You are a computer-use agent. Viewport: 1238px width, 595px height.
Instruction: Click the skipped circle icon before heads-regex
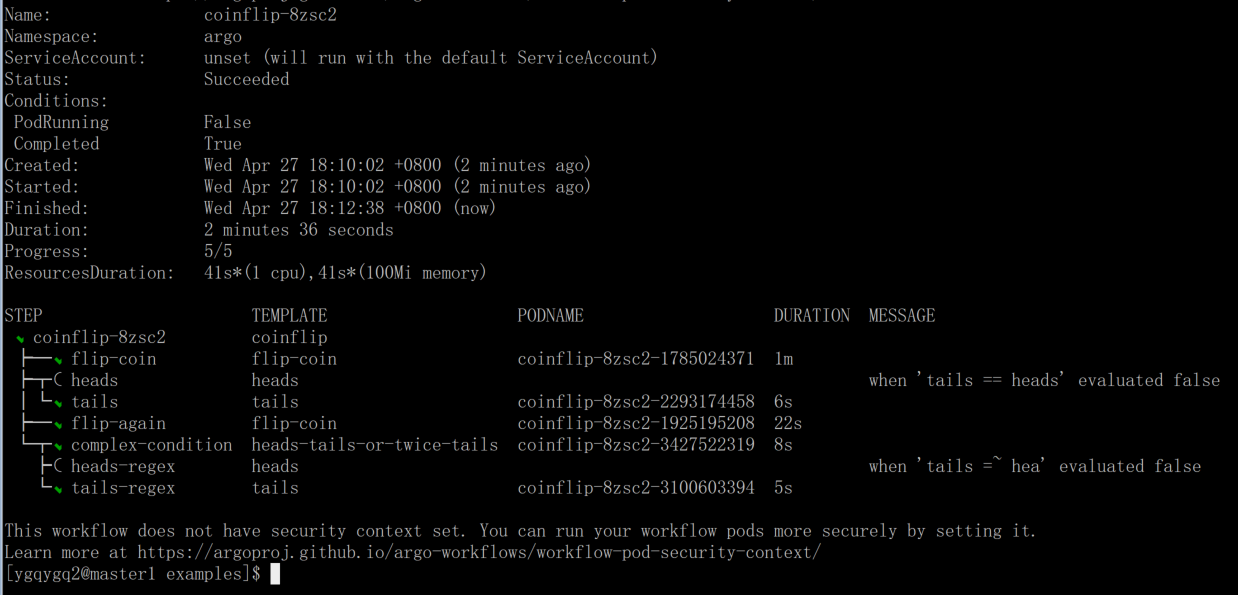59,466
